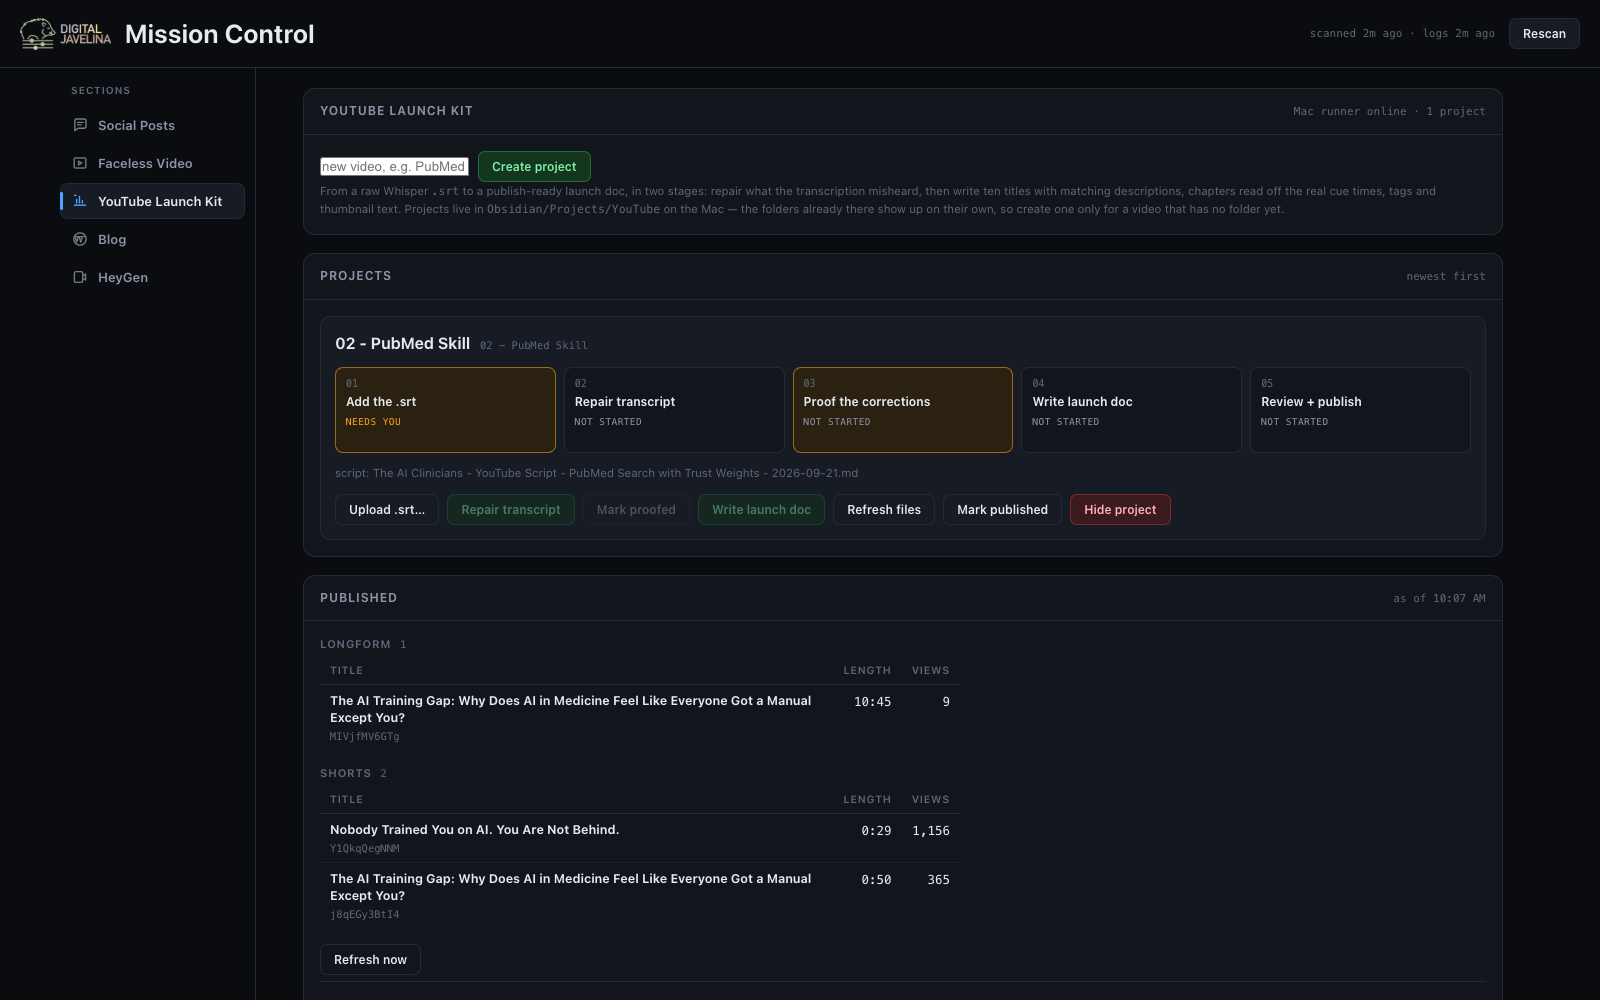
Task: Click the Blog WordPress icon
Action: pyautogui.click(x=80, y=239)
